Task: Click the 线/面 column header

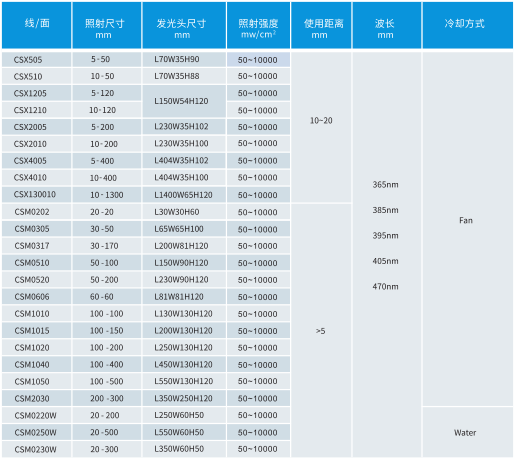Action: (x=36, y=25)
